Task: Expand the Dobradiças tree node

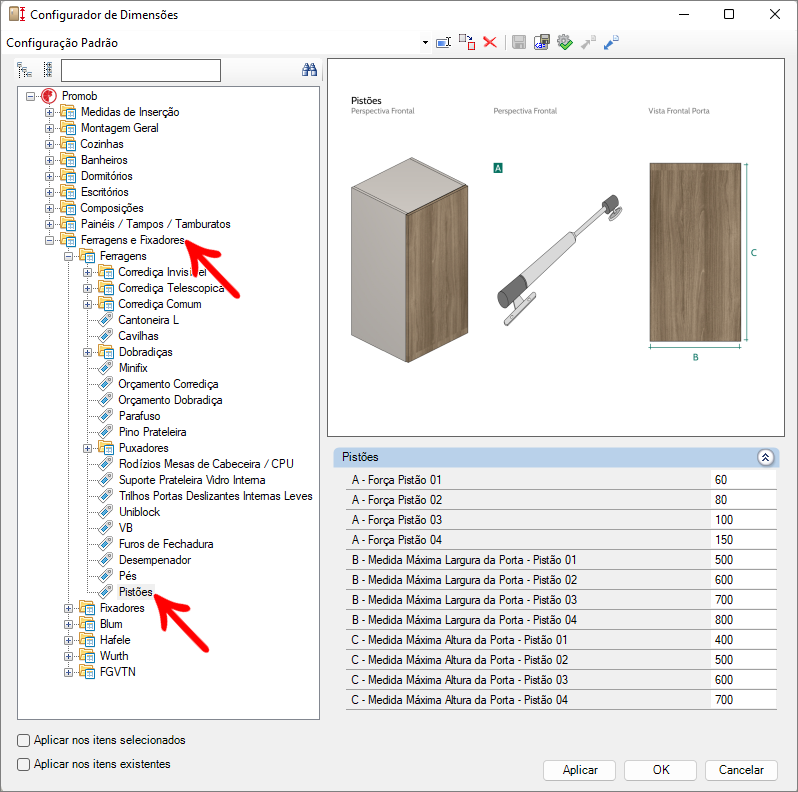Action: (x=88, y=352)
